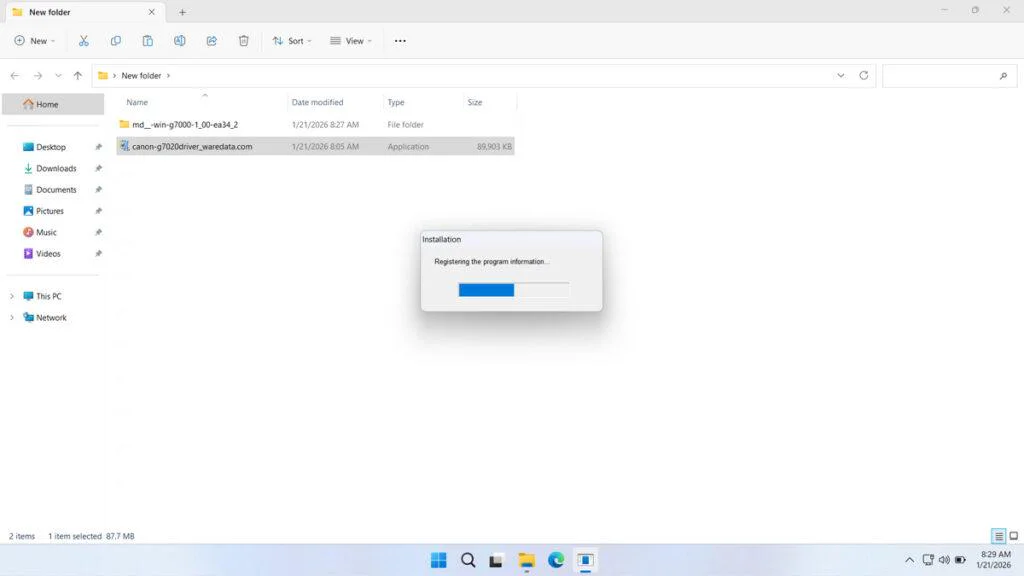Click the Delete trash icon
This screenshot has height=576, width=1024.
243,40
